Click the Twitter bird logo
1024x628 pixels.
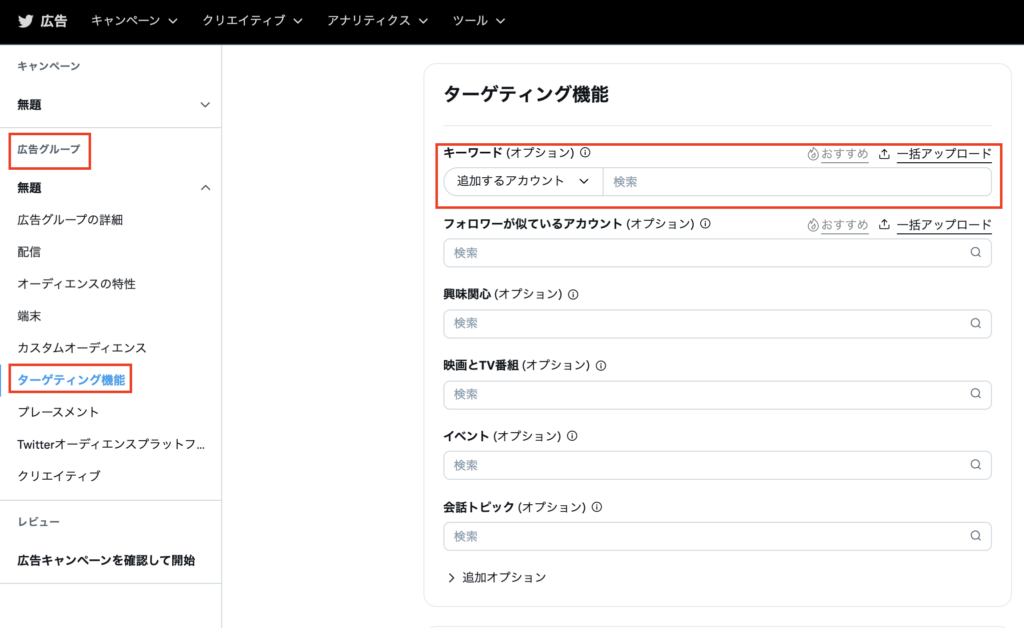[x=25, y=21]
